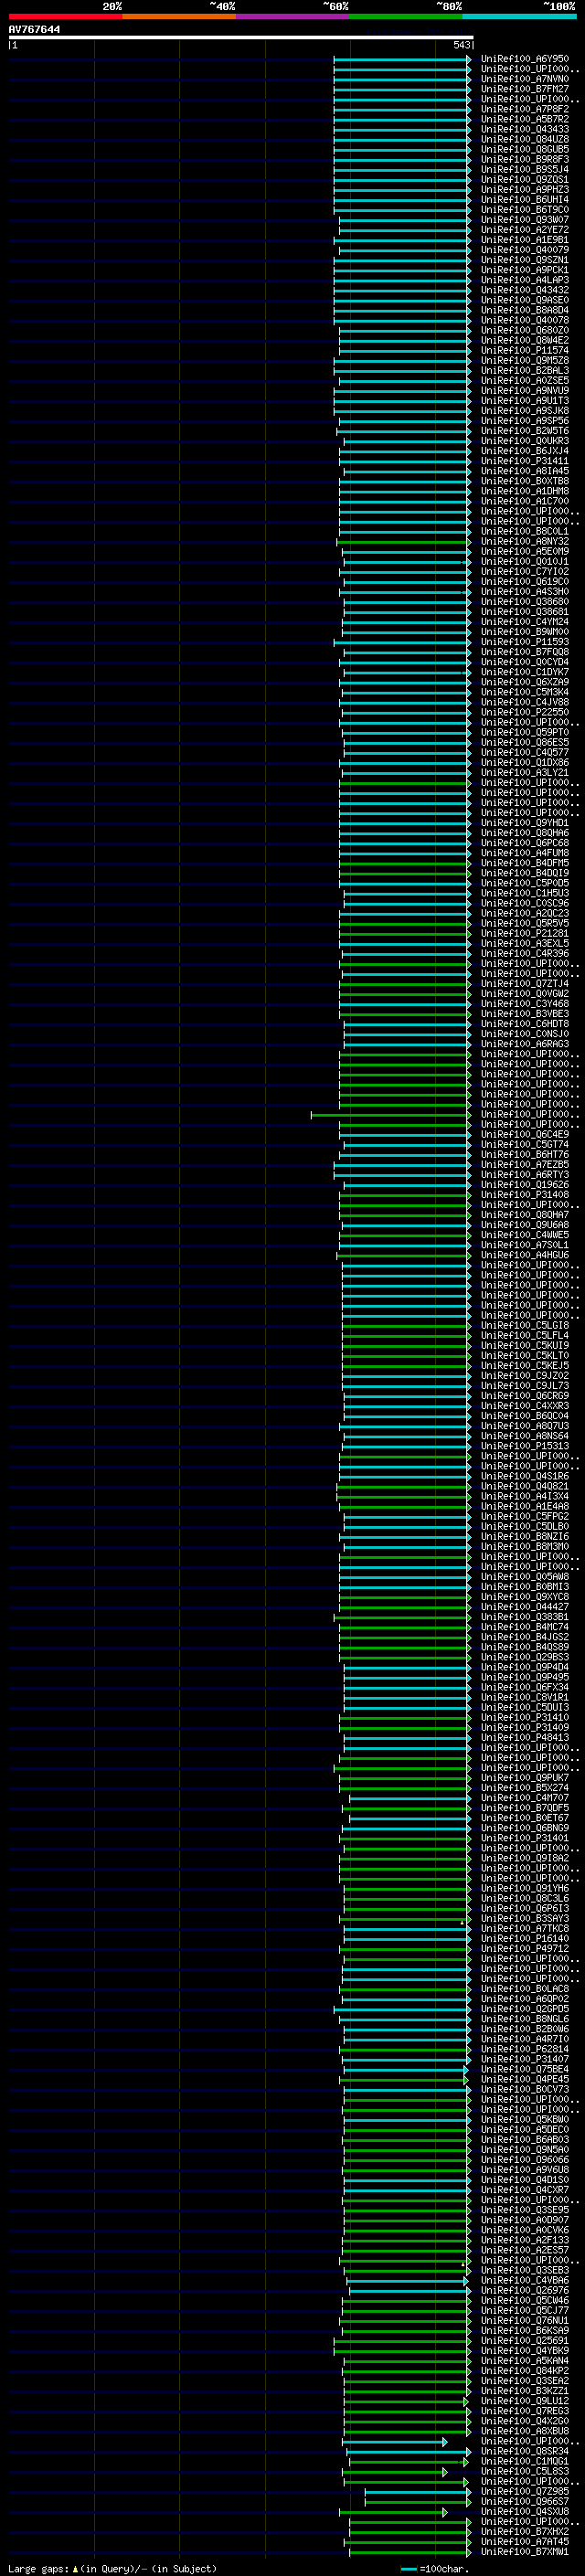Image resolution: width=585 pixels, height=2576 pixels.
Task: Select the UniRef100_Q9SZN1 label
Action: [x=524, y=260]
